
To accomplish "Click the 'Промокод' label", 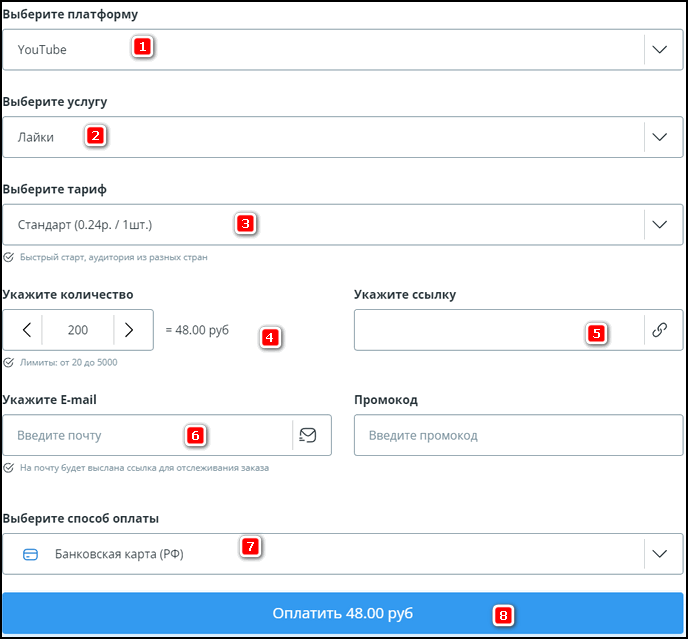I will coord(386,400).
